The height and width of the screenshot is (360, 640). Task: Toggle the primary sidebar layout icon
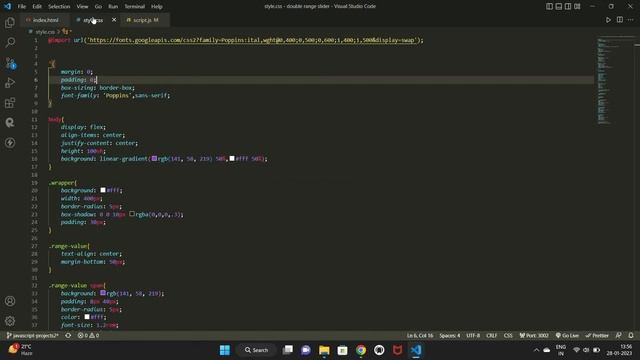coord(549,6)
